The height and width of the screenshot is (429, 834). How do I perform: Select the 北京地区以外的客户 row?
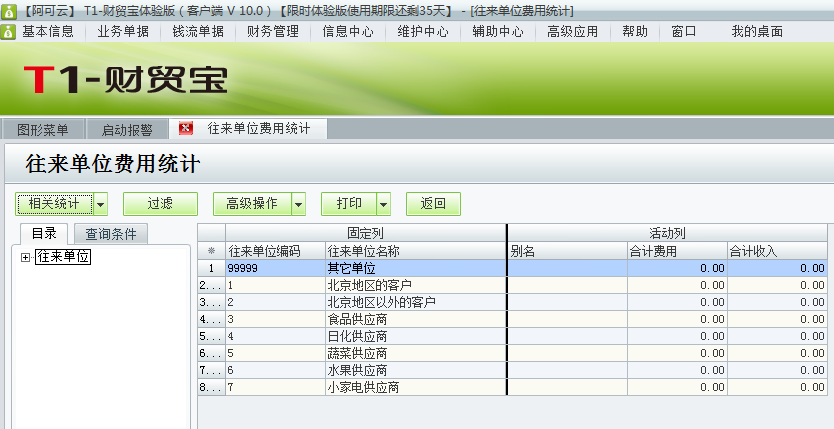(513, 302)
